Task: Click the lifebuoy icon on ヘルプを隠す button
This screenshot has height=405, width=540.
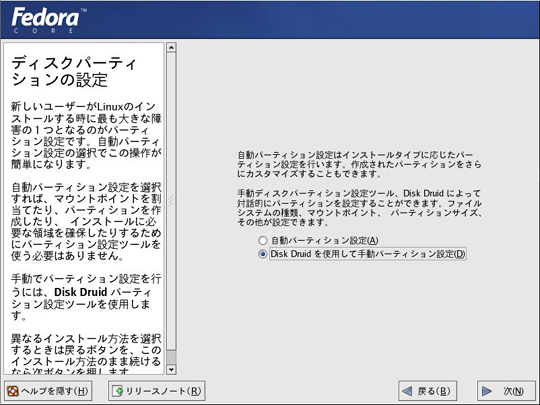Action: click(13, 391)
